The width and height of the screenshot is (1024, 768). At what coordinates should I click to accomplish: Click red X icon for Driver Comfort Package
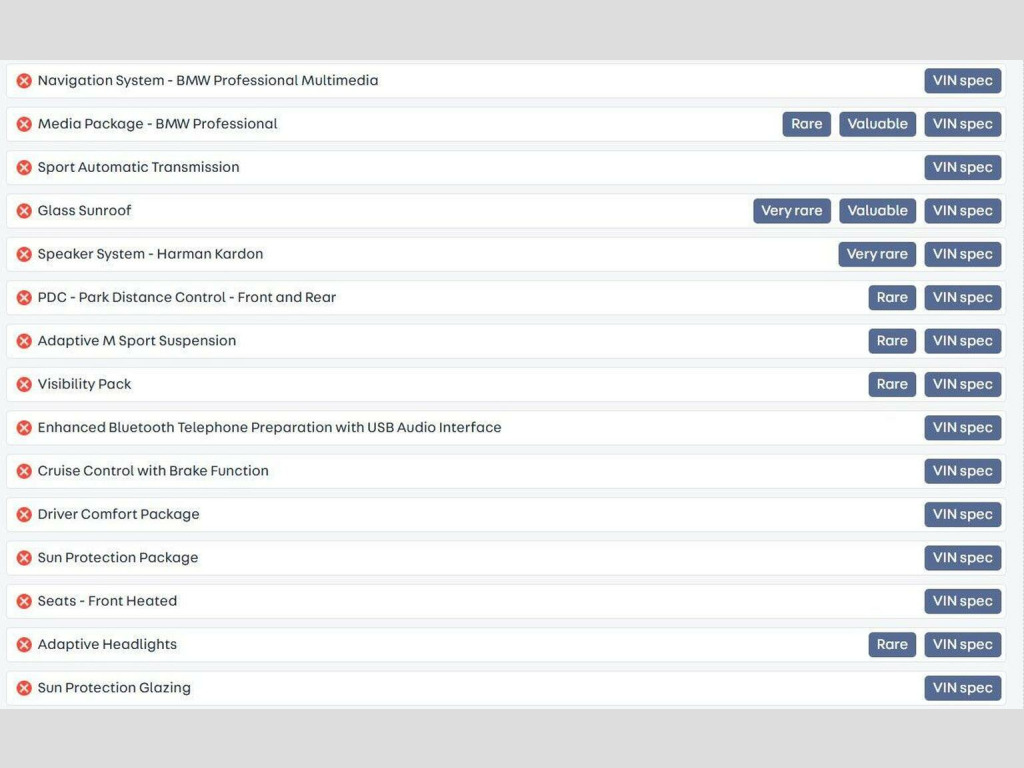pyautogui.click(x=24, y=514)
